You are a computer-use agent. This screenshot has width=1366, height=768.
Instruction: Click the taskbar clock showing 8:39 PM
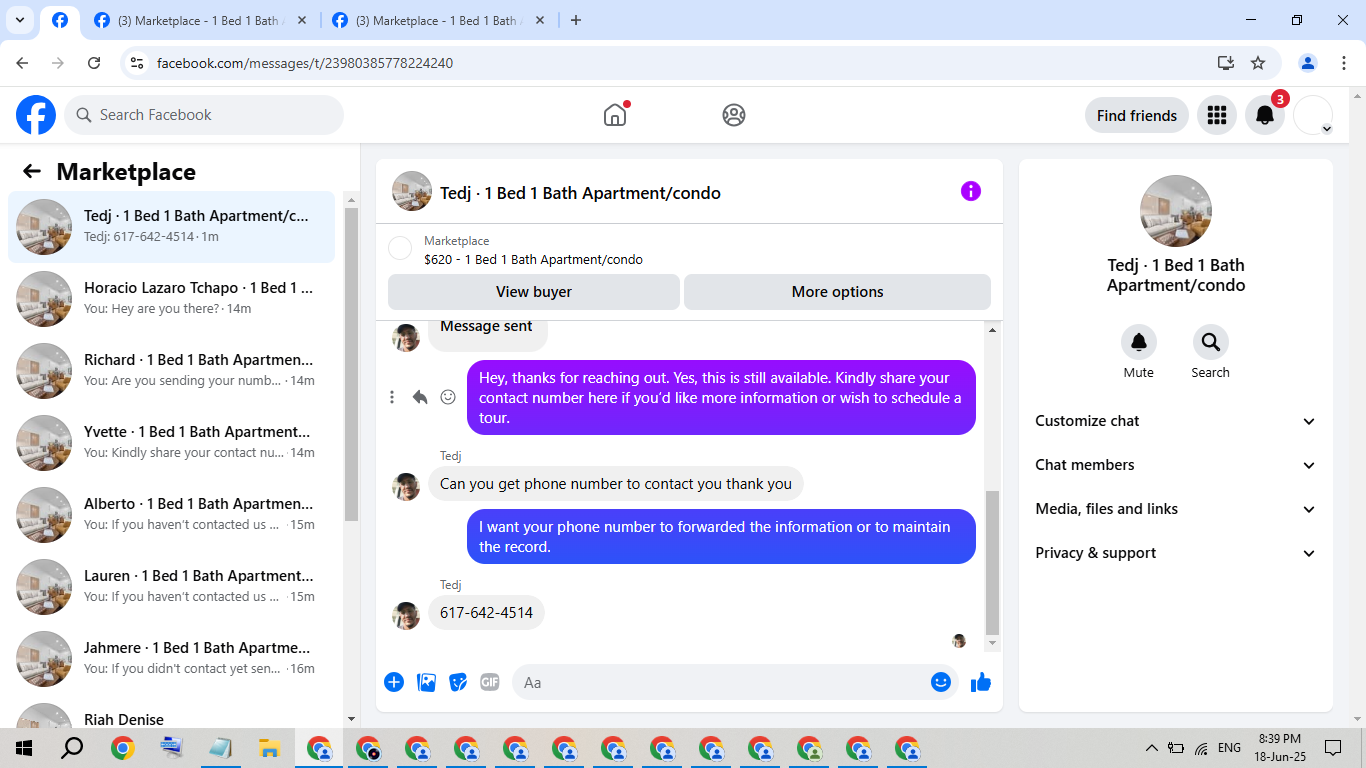coord(1279,748)
